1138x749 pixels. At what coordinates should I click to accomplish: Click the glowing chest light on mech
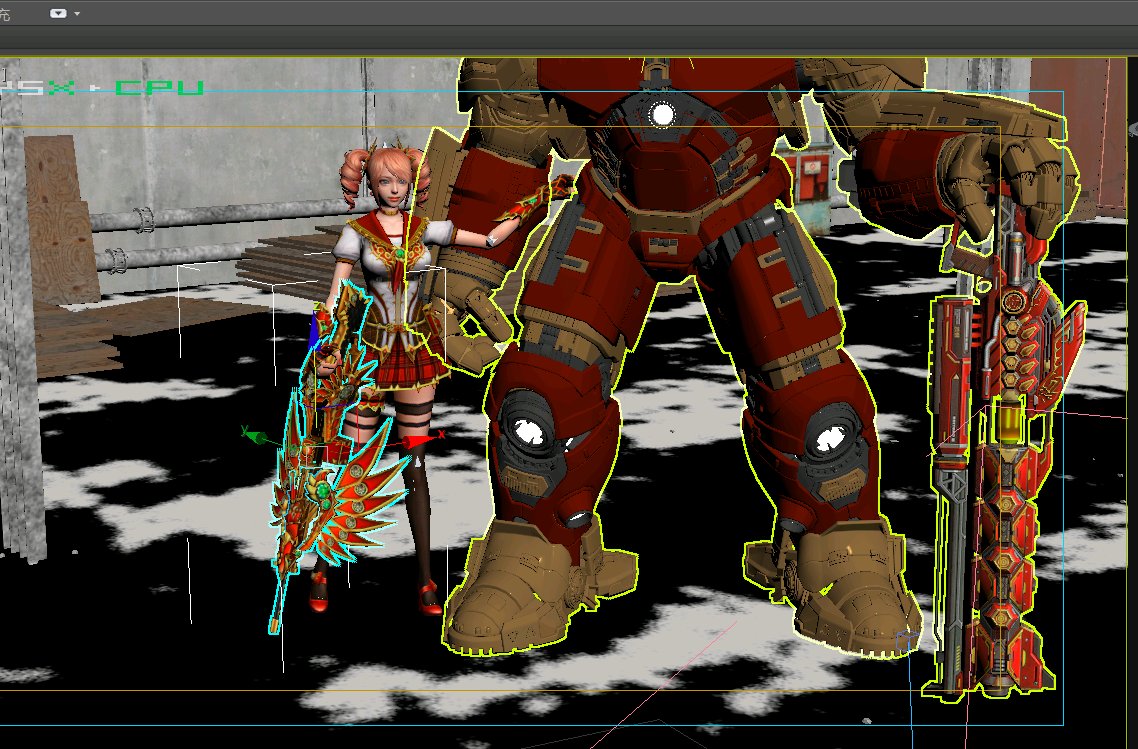pos(662,115)
